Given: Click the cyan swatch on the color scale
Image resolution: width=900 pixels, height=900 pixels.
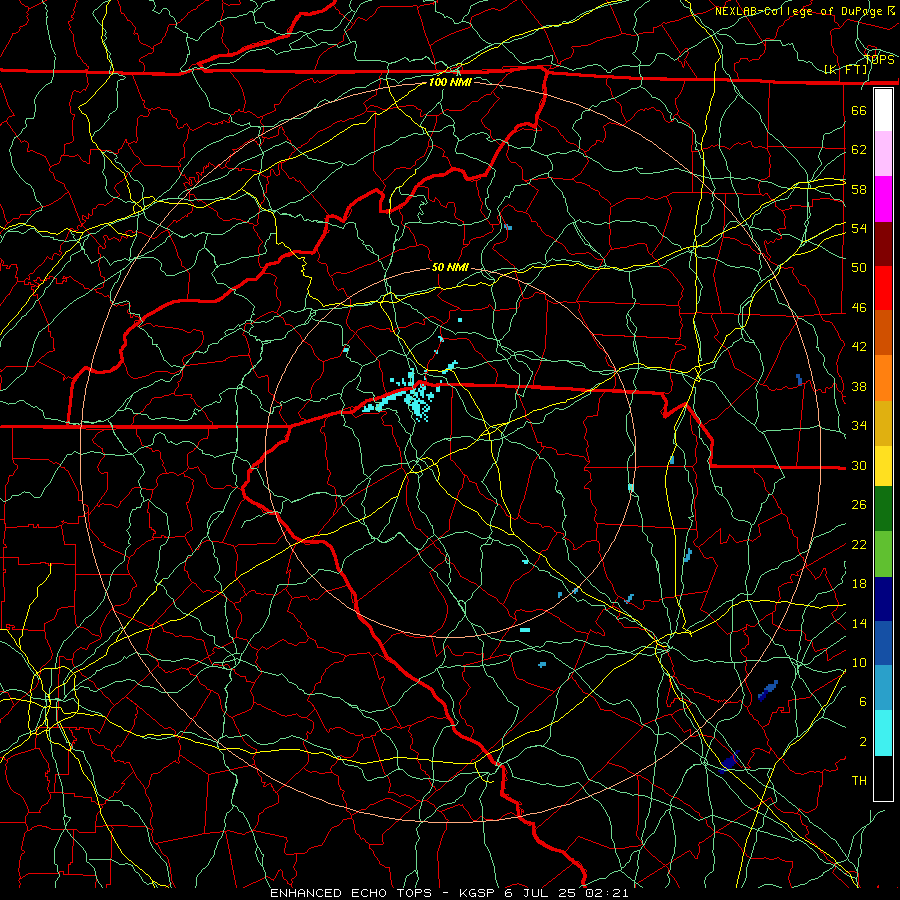Looking at the screenshot, I should point(883,733).
